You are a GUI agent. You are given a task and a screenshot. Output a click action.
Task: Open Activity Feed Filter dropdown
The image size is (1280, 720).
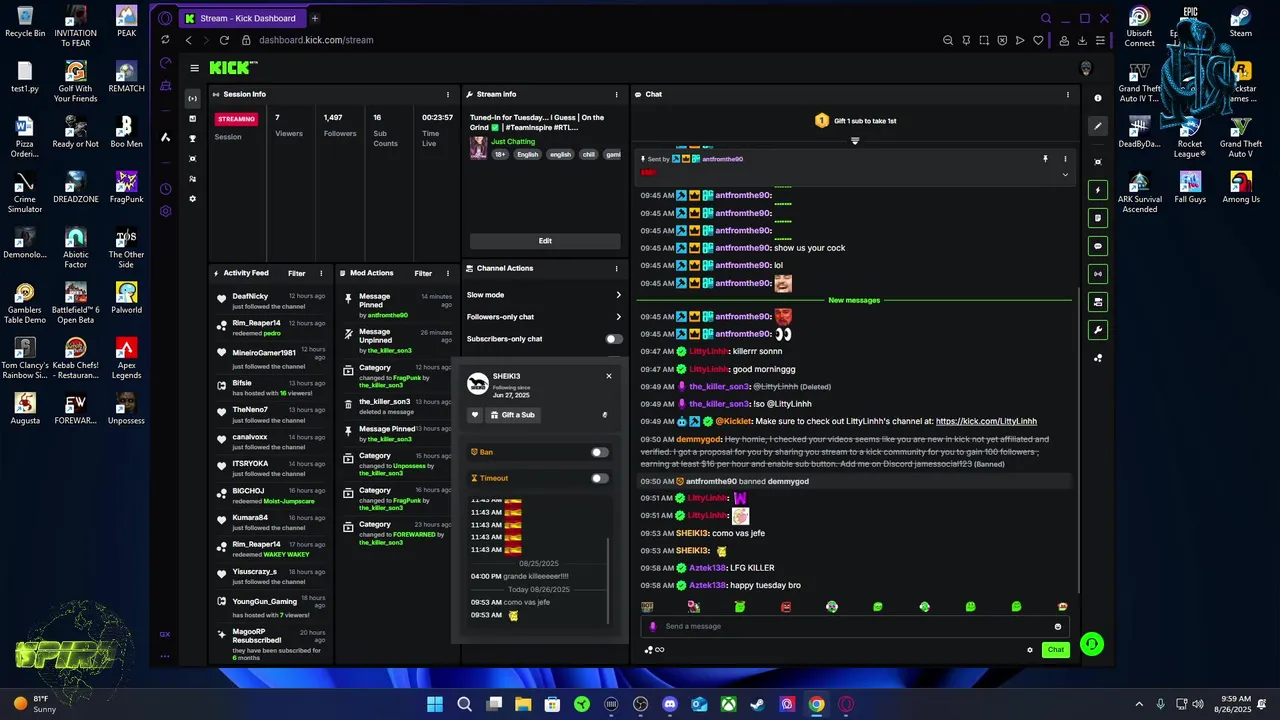click(297, 273)
